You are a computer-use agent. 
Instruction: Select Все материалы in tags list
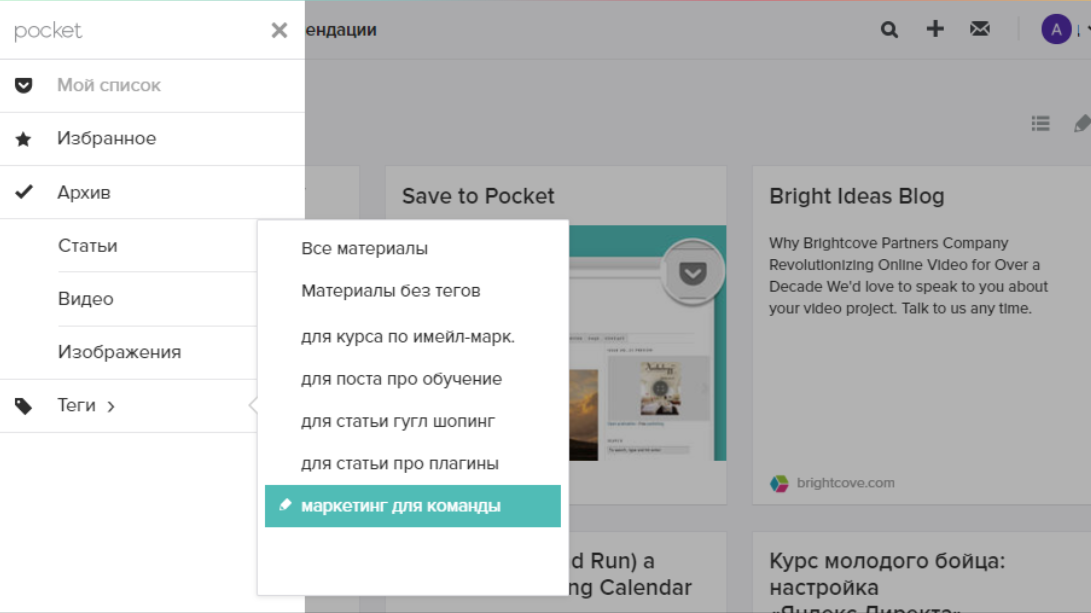point(364,248)
